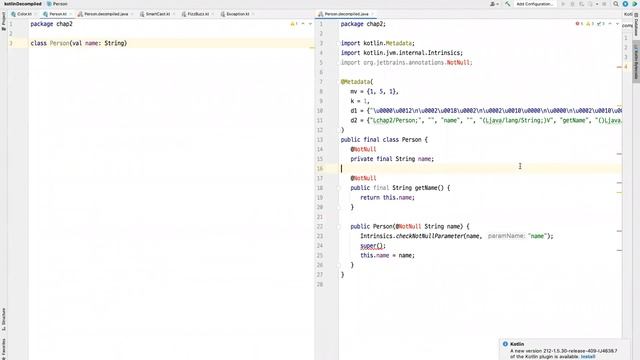This screenshot has height=360, width=640.
Task: Click the blue IDE updates icon
Action: click(x=625, y=4)
